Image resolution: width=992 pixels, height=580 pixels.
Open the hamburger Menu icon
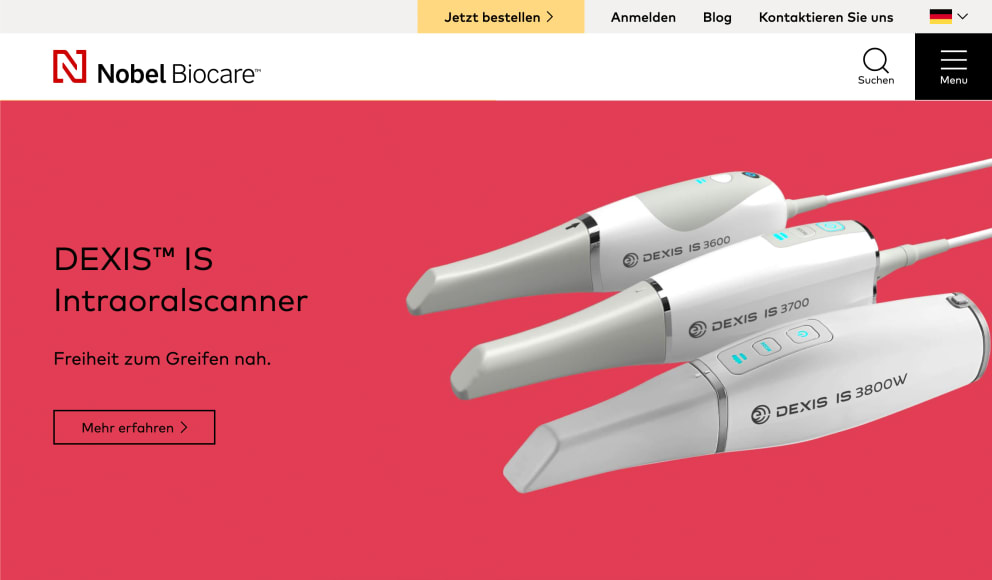(953, 60)
